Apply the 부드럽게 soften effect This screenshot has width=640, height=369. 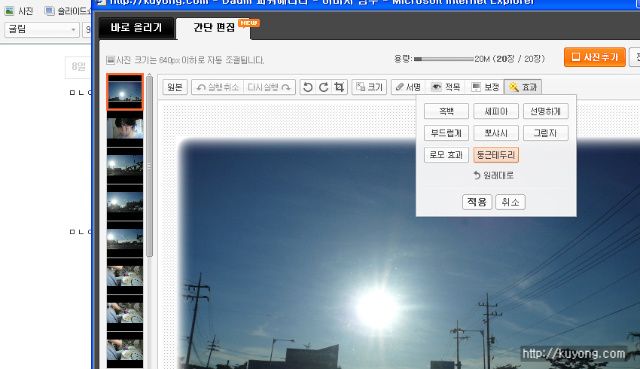point(446,133)
